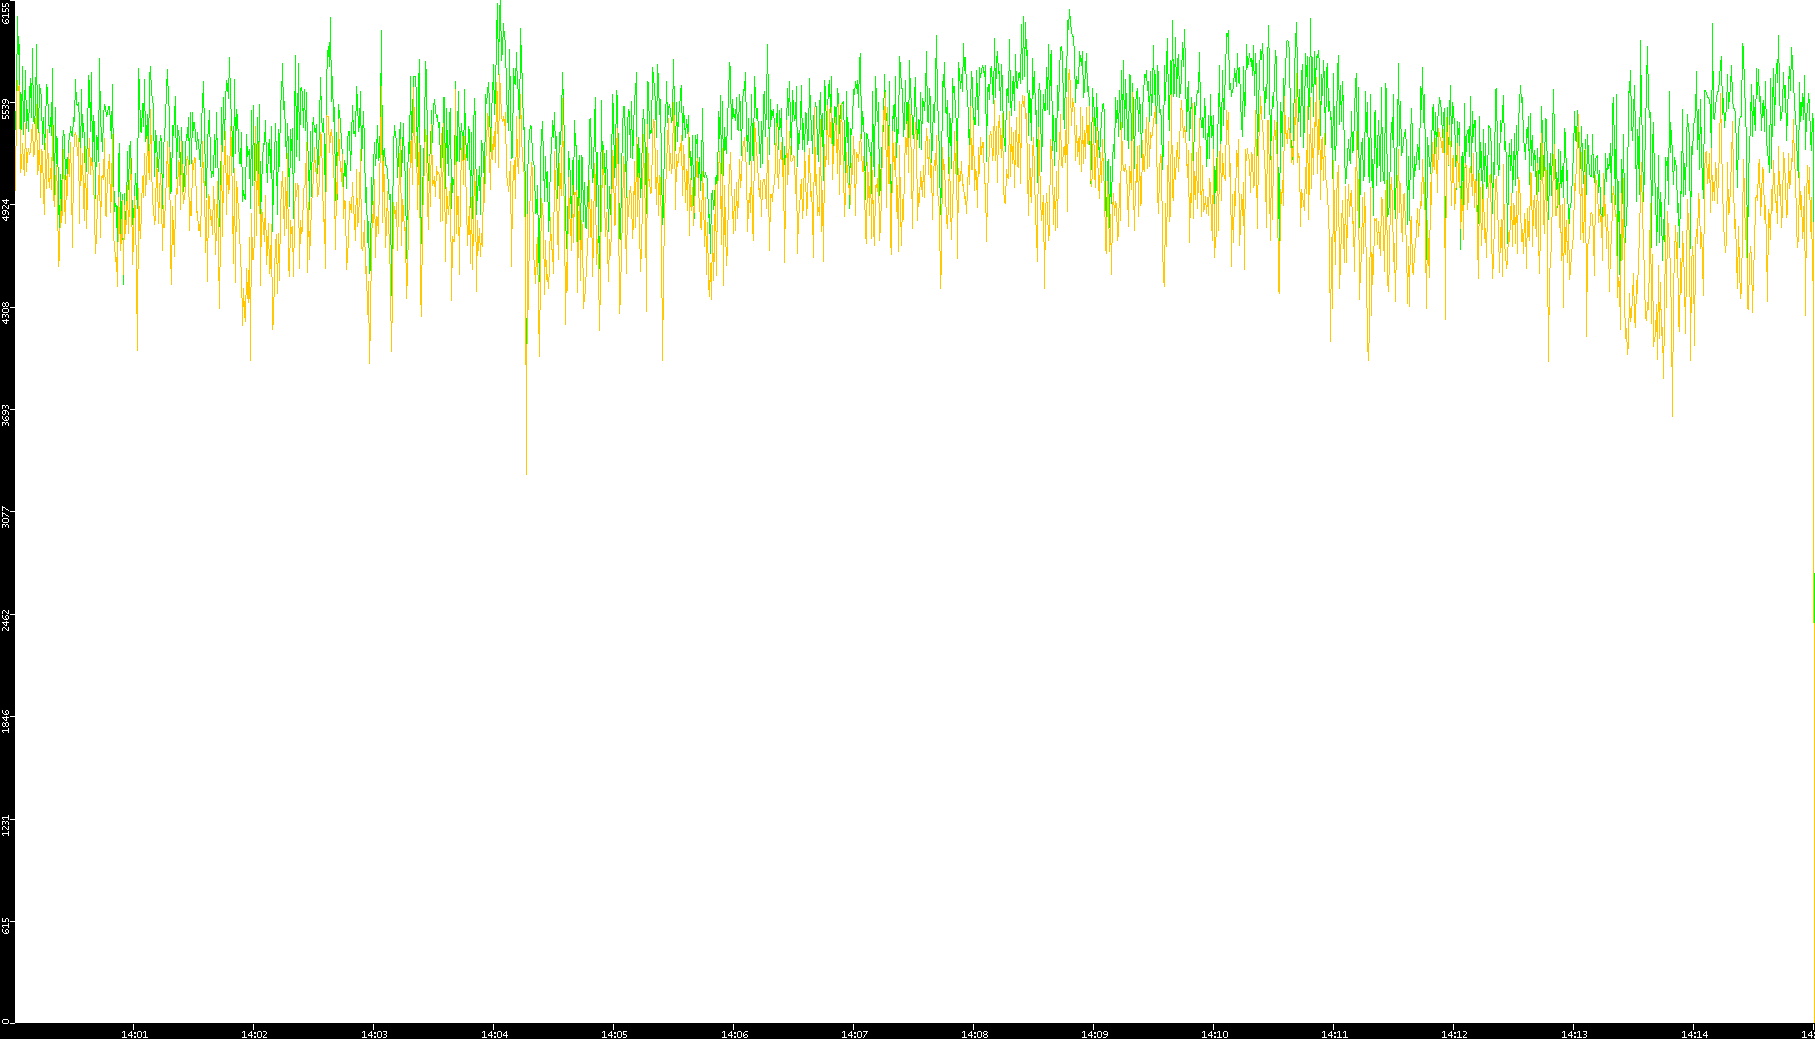Click the 14:02 time axis label
Viewport: 1815px width, 1039px height.
[254, 1034]
